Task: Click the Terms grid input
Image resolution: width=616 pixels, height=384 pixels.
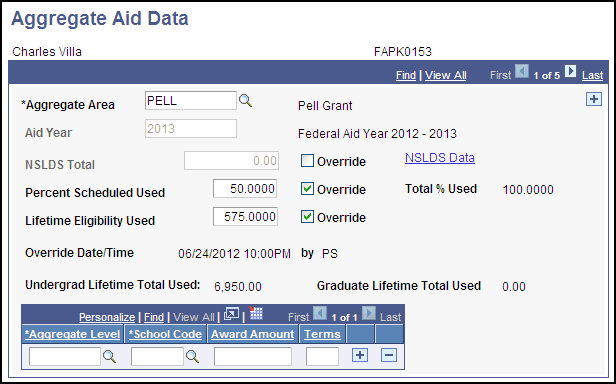Action: [x=322, y=356]
